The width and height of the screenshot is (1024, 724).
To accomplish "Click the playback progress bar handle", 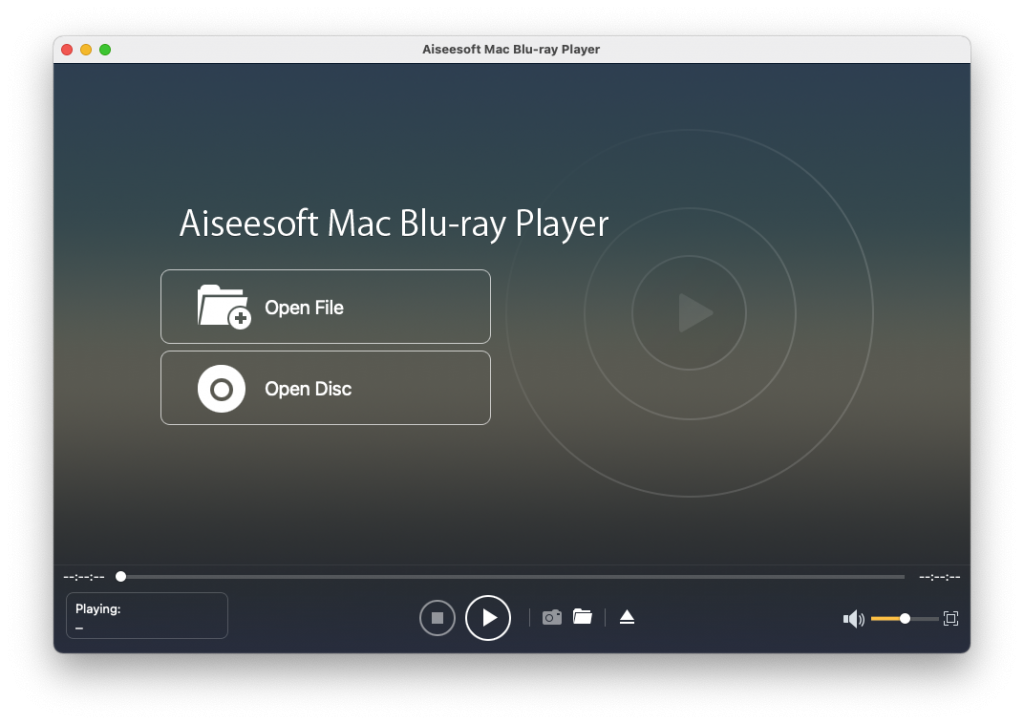I will (121, 576).
